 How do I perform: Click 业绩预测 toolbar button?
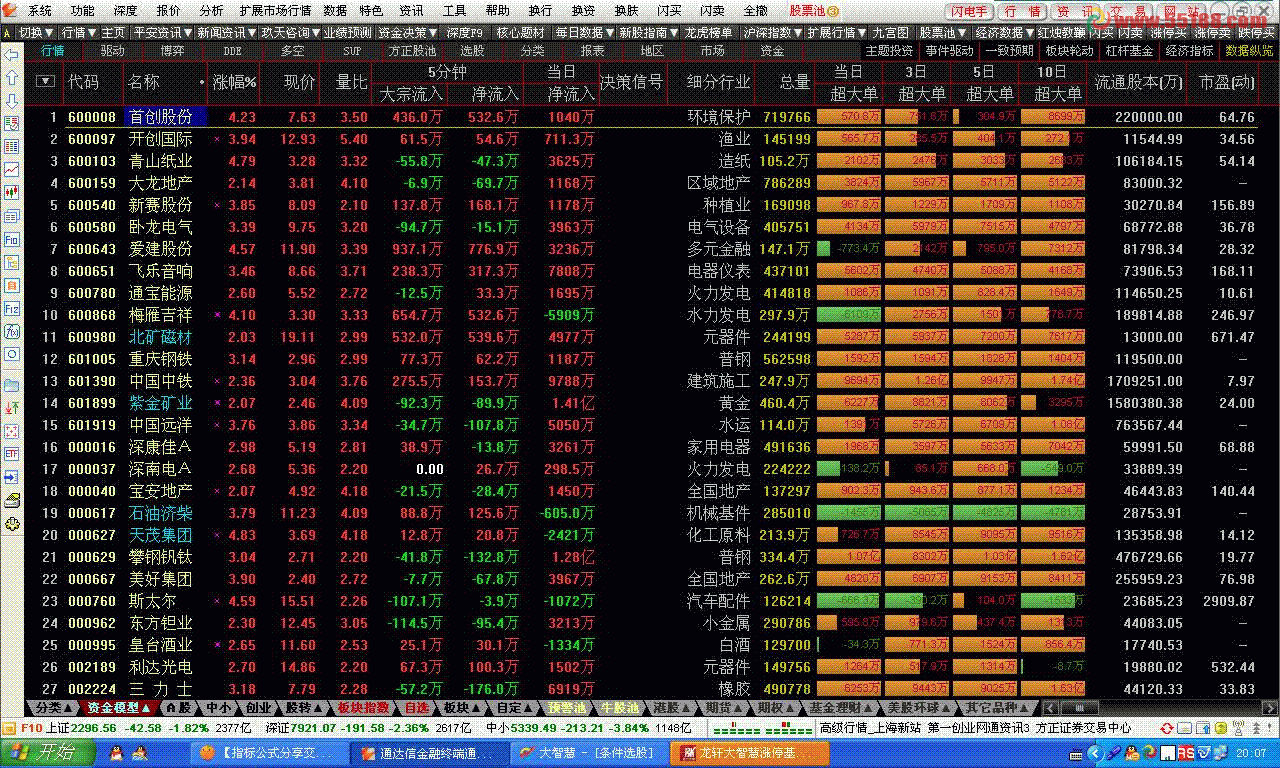pos(347,32)
